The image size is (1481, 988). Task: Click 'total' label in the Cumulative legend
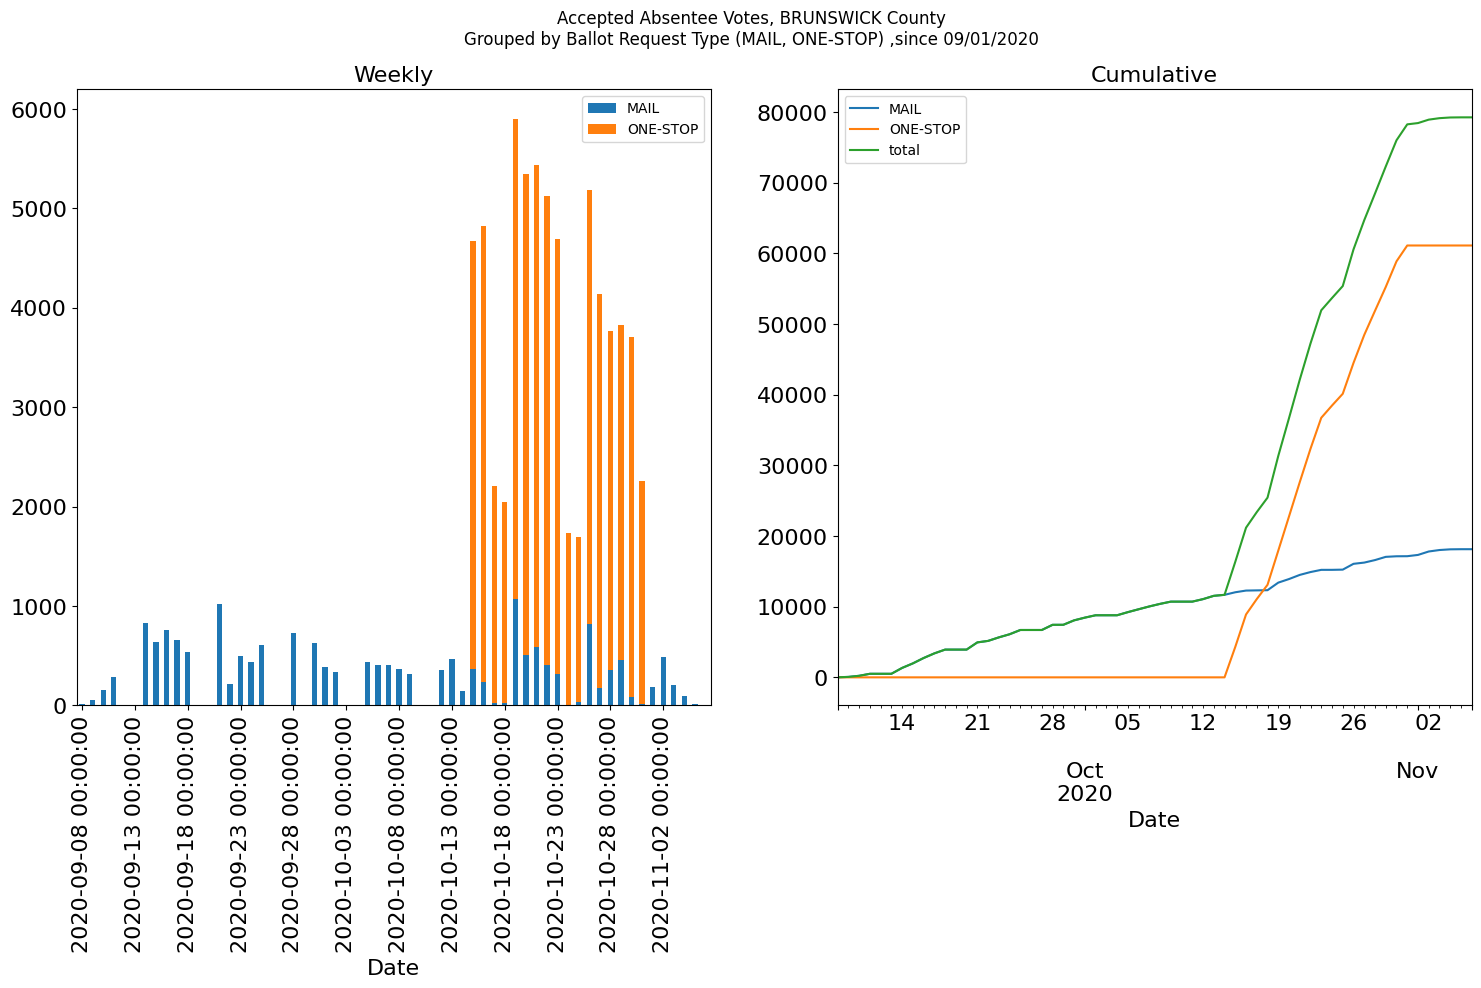(x=904, y=150)
